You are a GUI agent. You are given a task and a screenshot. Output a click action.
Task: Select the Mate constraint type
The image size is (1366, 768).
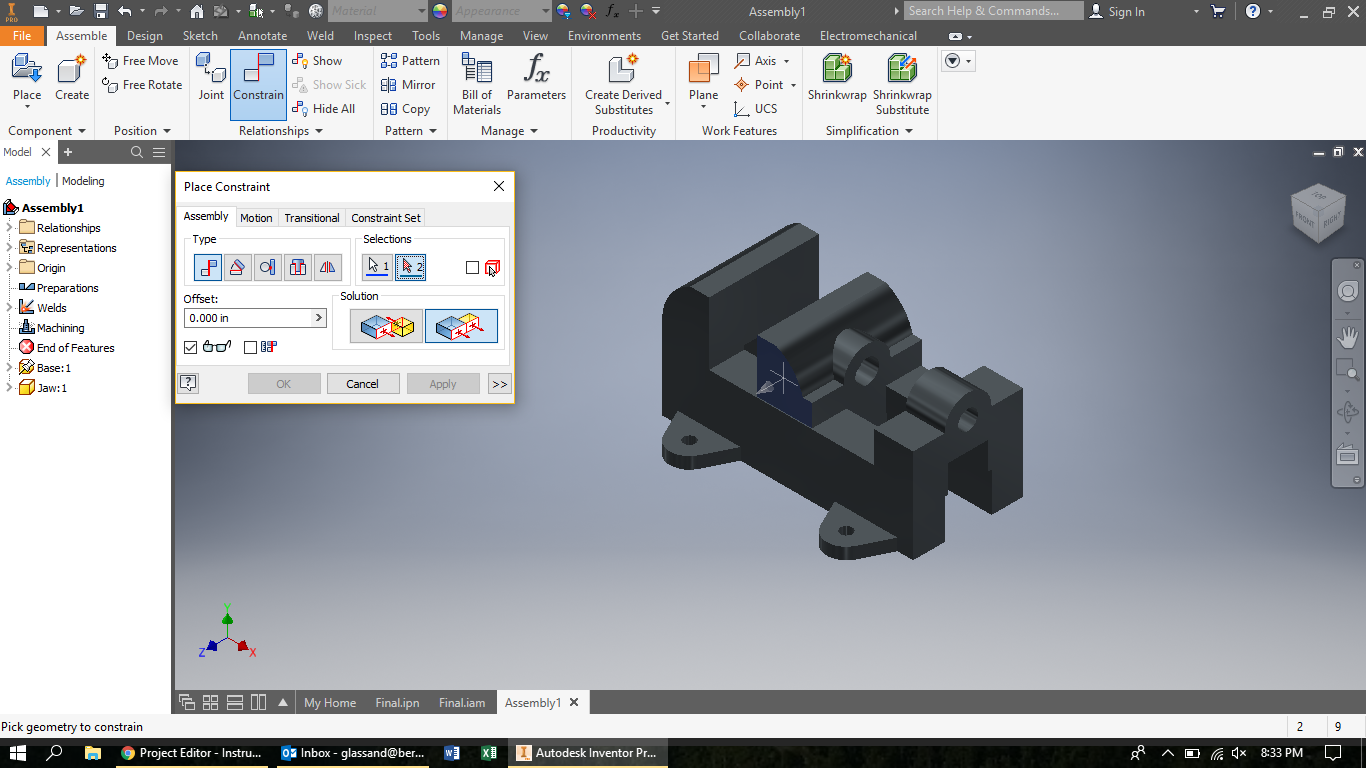(208, 267)
